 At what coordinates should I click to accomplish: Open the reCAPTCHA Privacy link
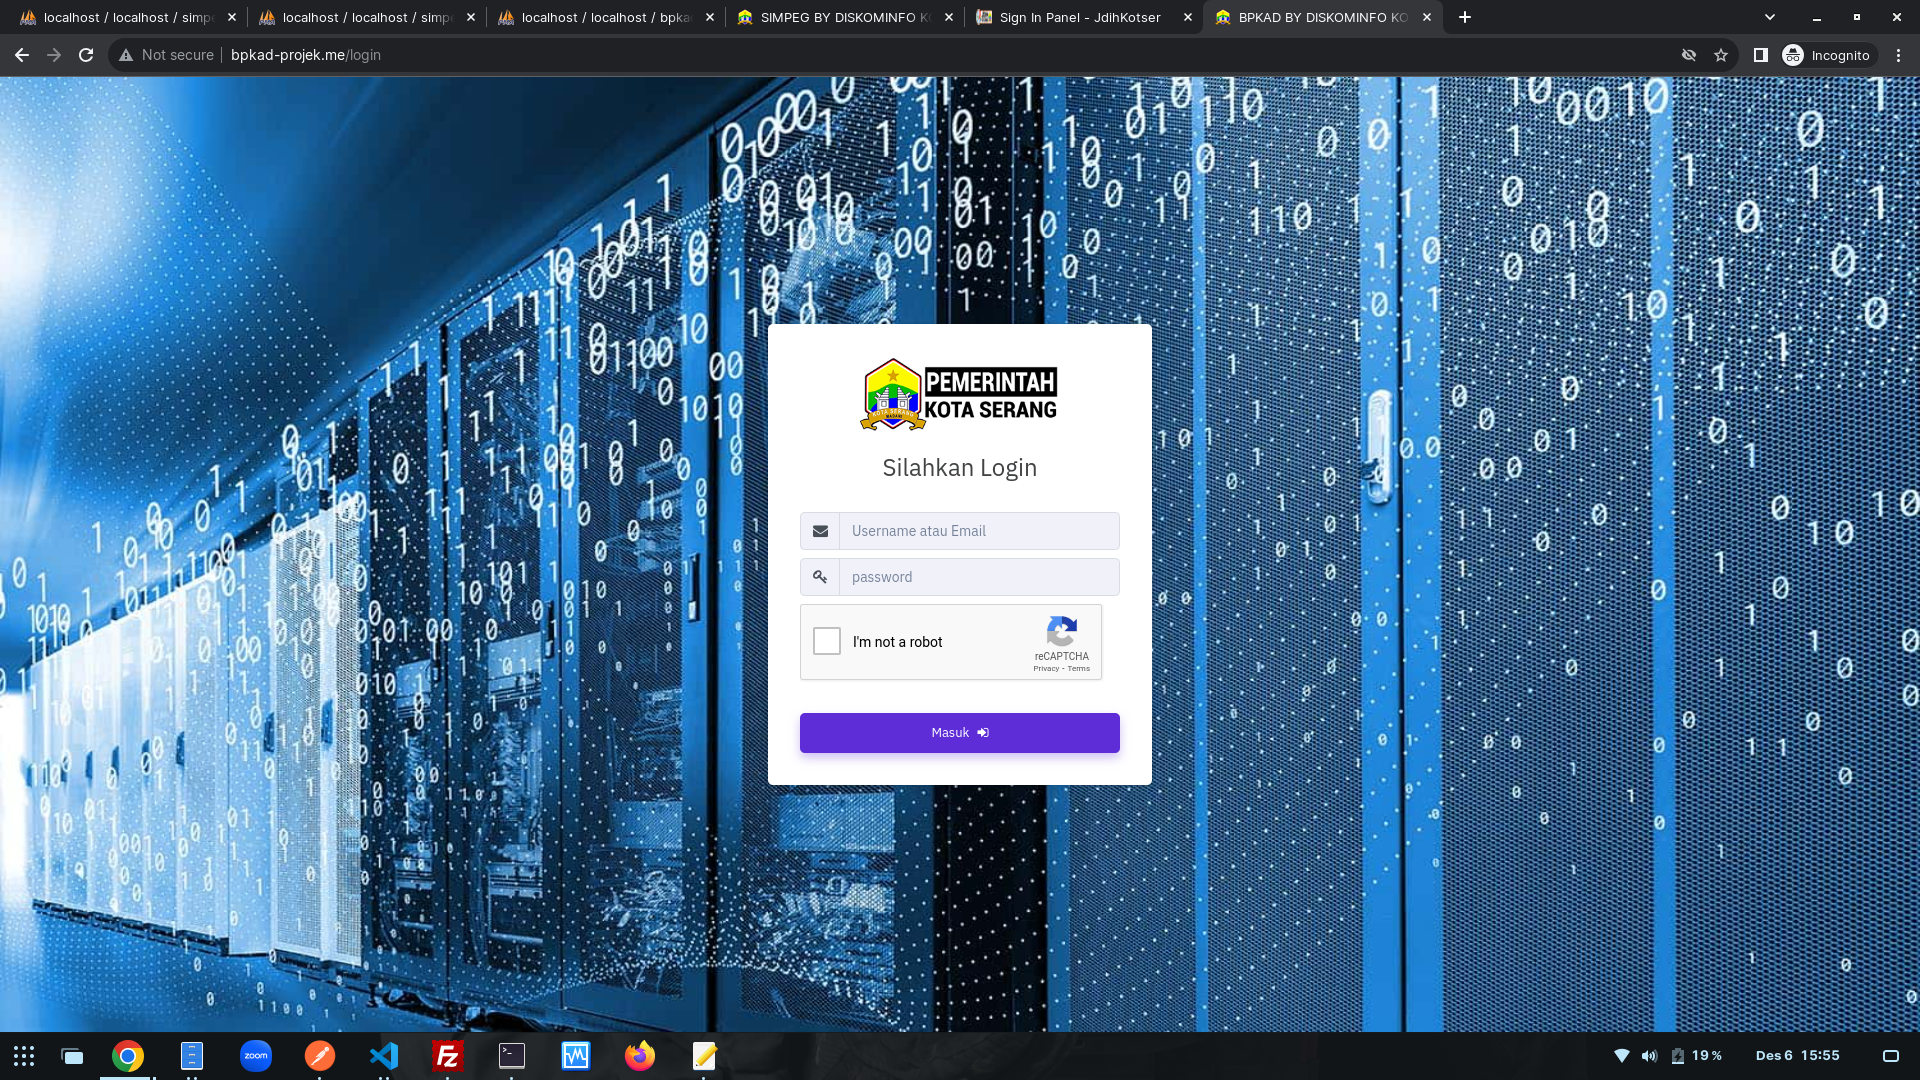(x=1045, y=669)
